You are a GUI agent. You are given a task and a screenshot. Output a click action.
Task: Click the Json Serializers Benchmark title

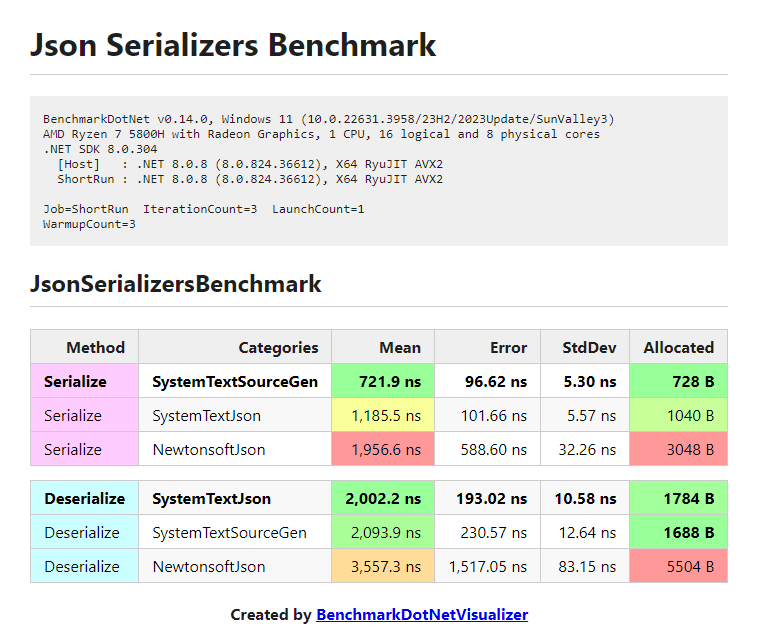tap(233, 45)
